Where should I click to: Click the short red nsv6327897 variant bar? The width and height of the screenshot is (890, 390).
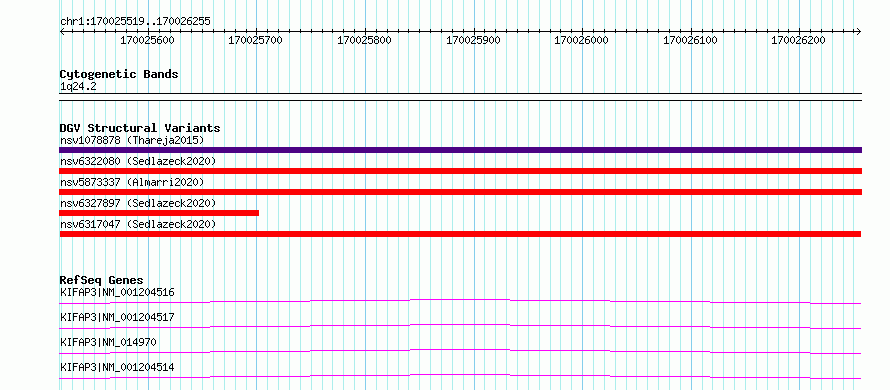tap(159, 213)
